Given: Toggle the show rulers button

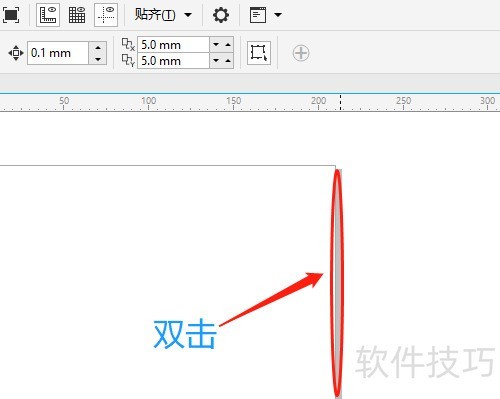Looking at the screenshot, I should click(48, 15).
